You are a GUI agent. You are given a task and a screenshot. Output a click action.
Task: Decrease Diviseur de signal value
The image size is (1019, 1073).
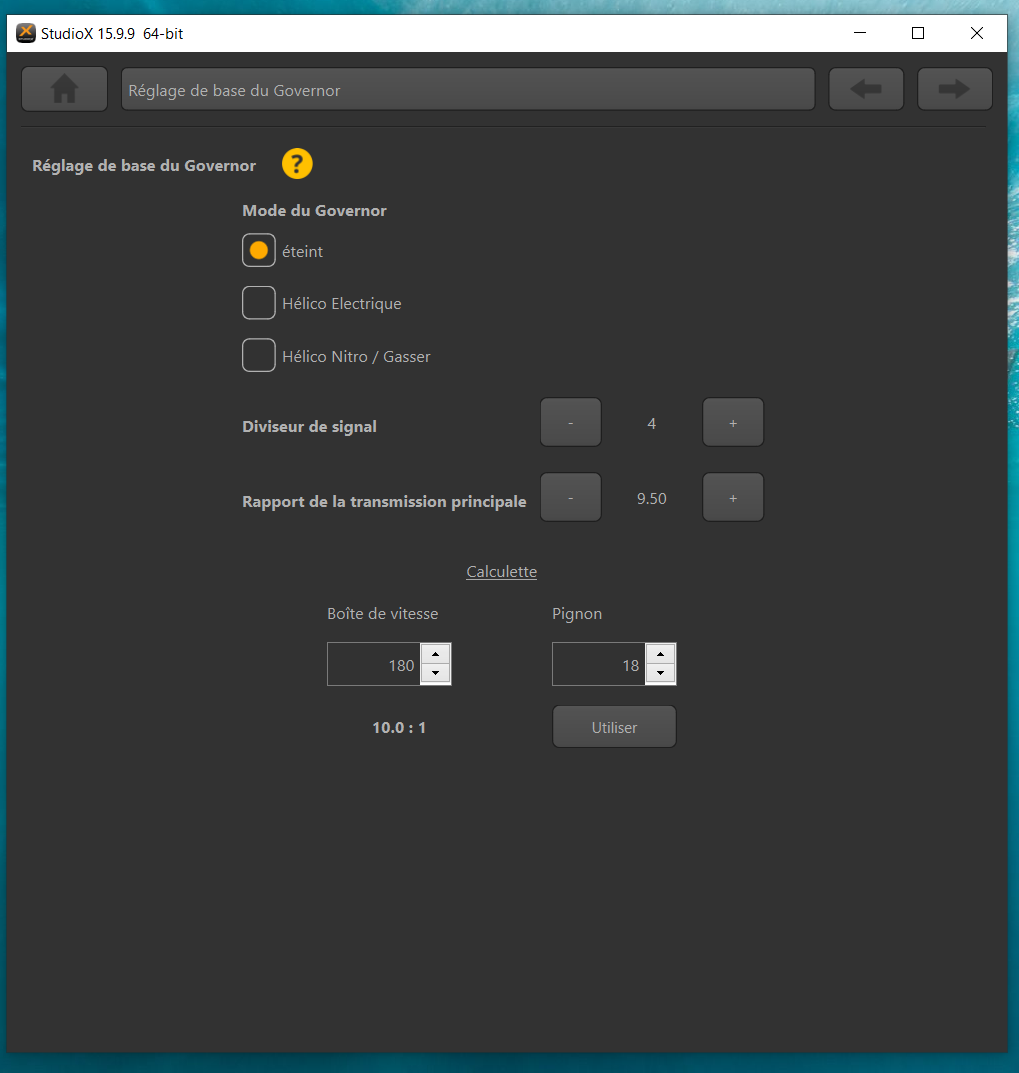coord(571,423)
